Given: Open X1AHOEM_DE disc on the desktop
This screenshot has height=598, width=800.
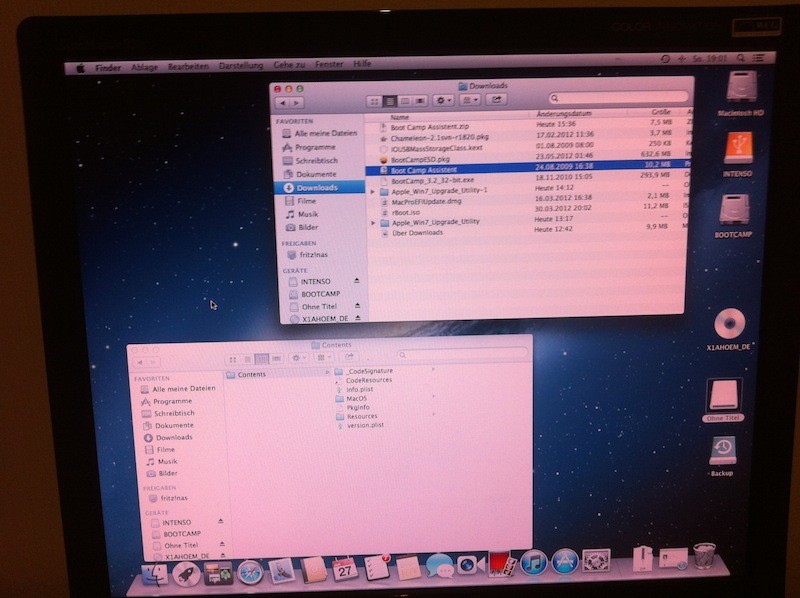Looking at the screenshot, I should [x=730, y=324].
